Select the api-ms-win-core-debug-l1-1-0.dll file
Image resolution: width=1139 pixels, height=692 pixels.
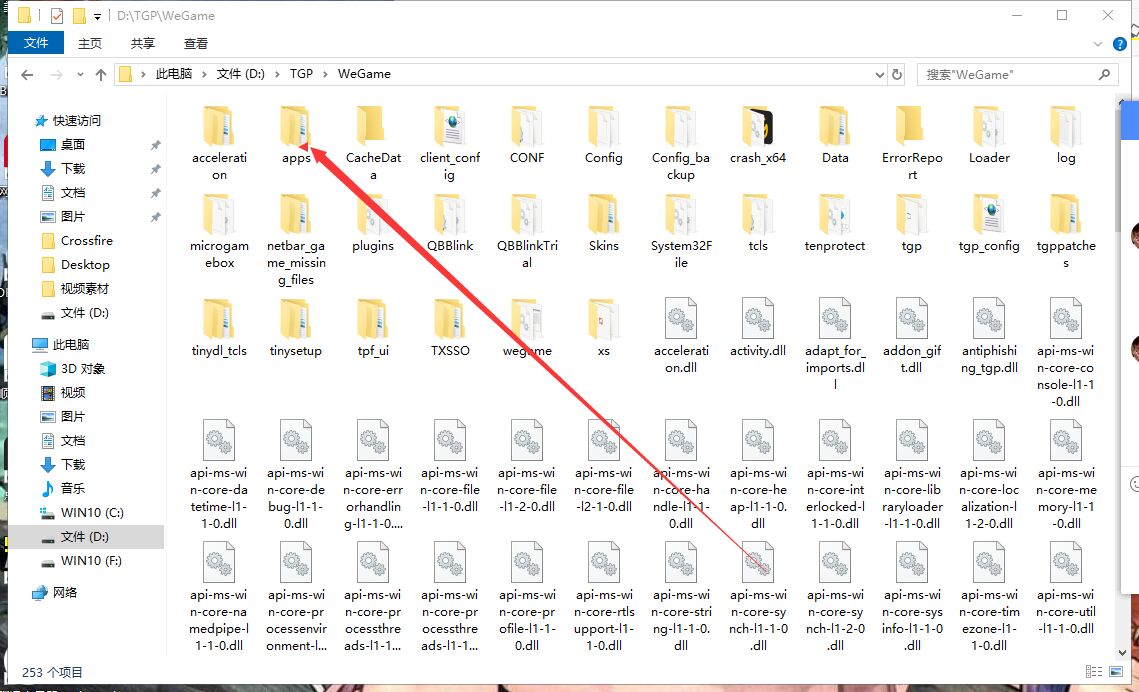(x=296, y=475)
